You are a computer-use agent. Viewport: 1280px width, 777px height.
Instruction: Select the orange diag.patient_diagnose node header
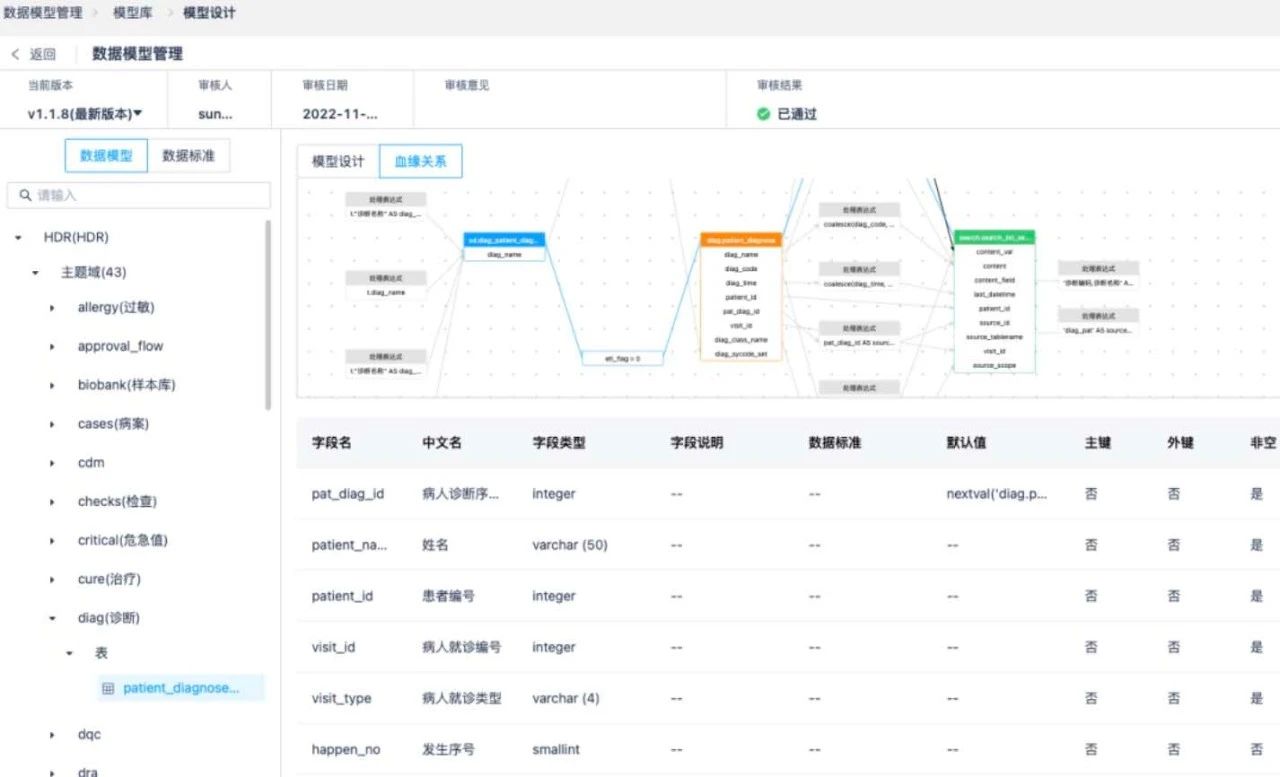pos(741,240)
